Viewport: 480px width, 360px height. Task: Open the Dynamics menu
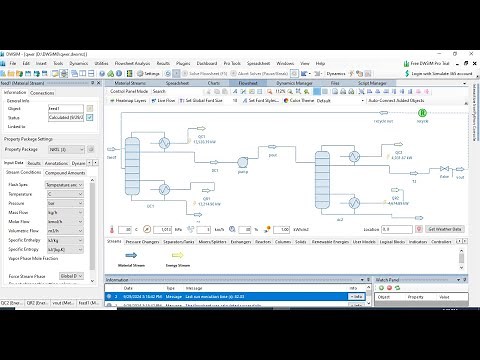(x=79, y=63)
